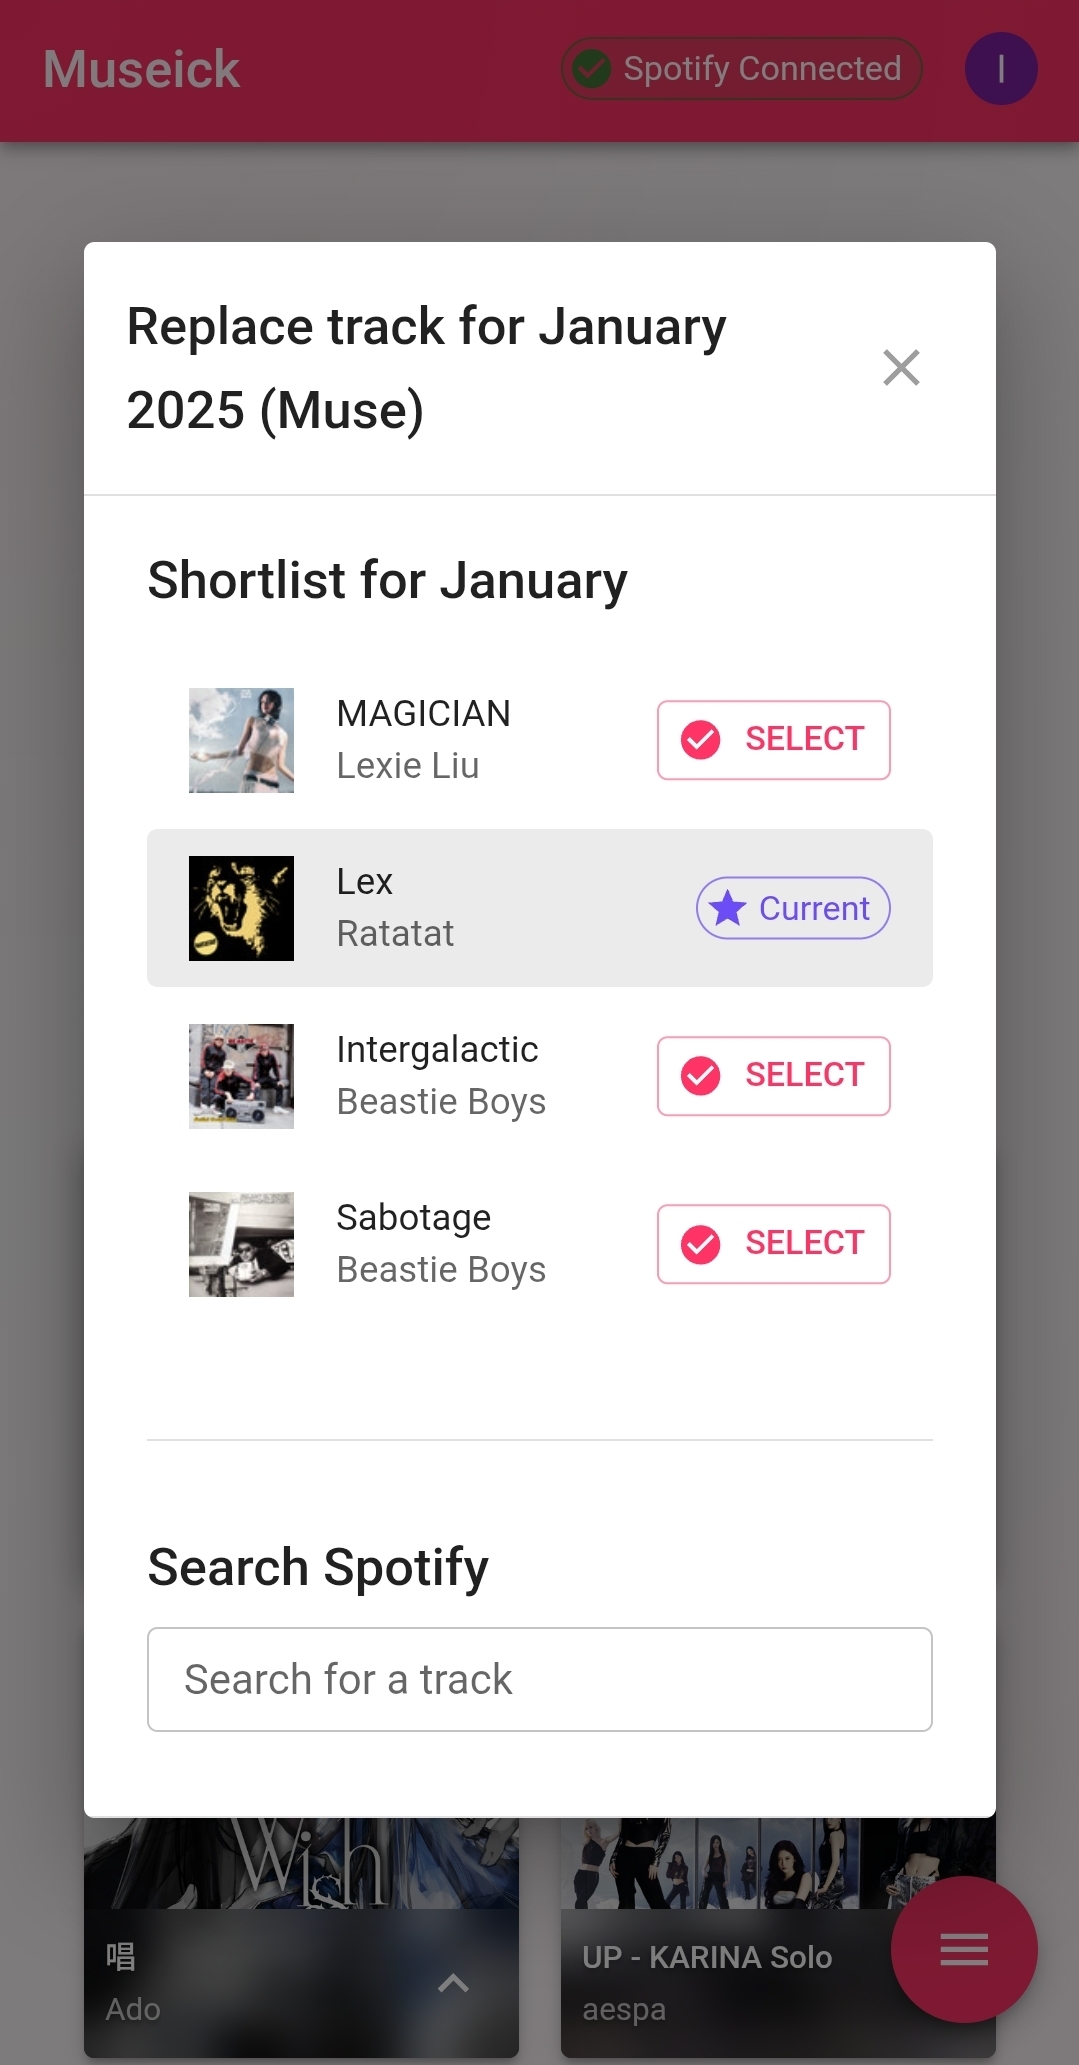The width and height of the screenshot is (1079, 2065).
Task: Click the Sabotage album cover thumbnail
Action: (x=241, y=1244)
